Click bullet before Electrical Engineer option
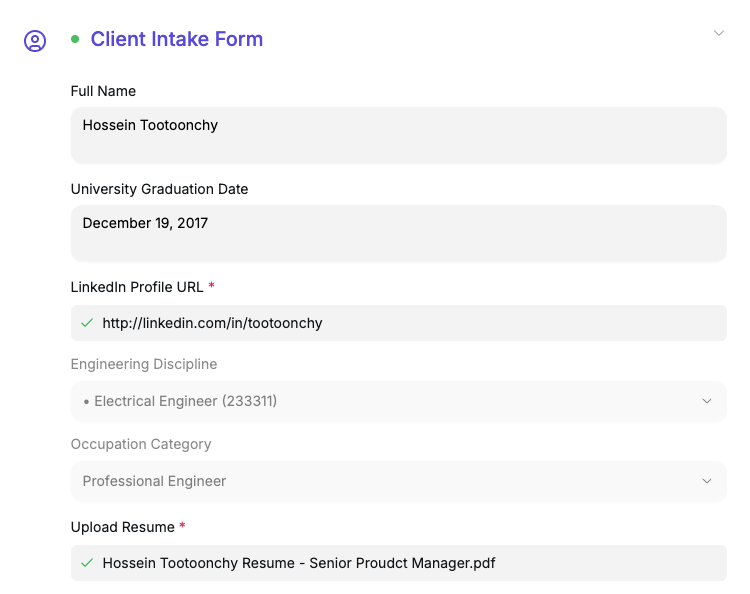The image size is (750, 594). coord(86,402)
